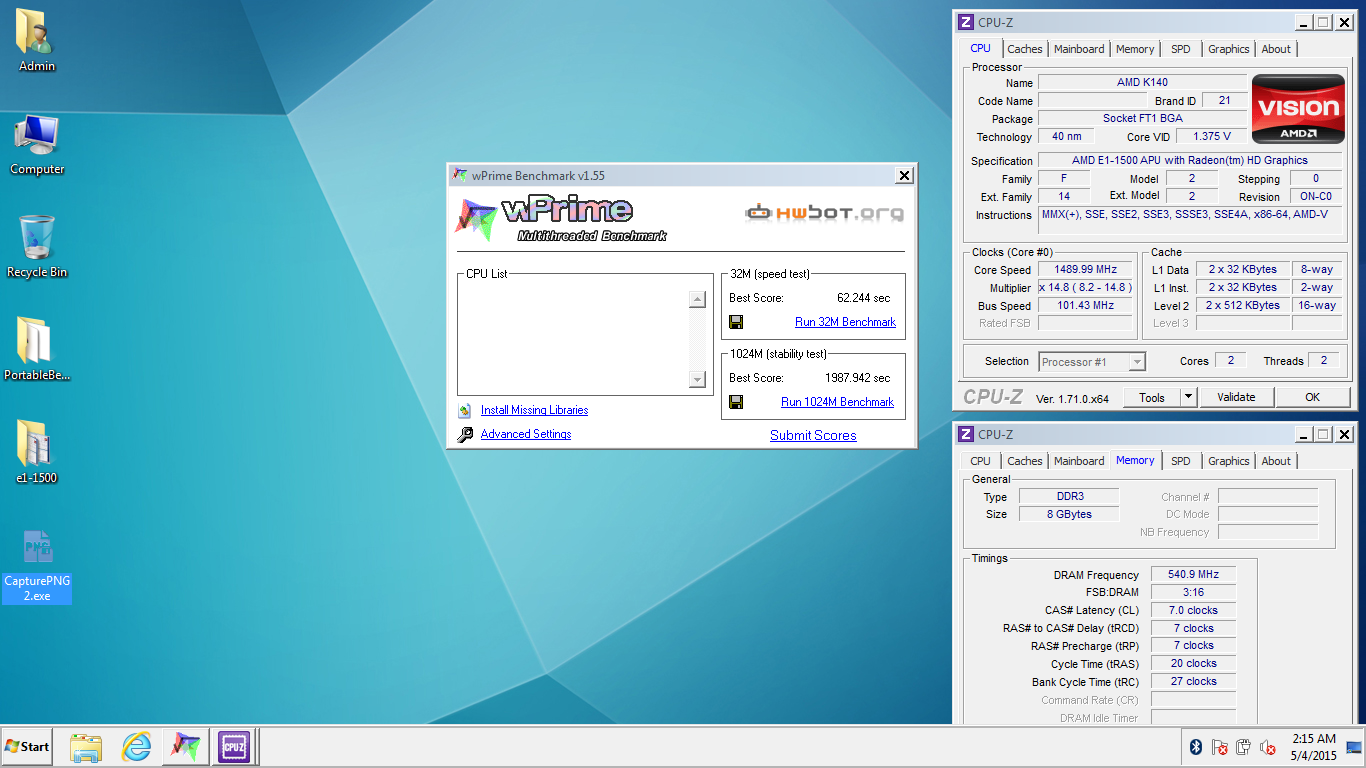Click the CPU List scroll up arrow
The width and height of the screenshot is (1366, 768).
pos(697,299)
